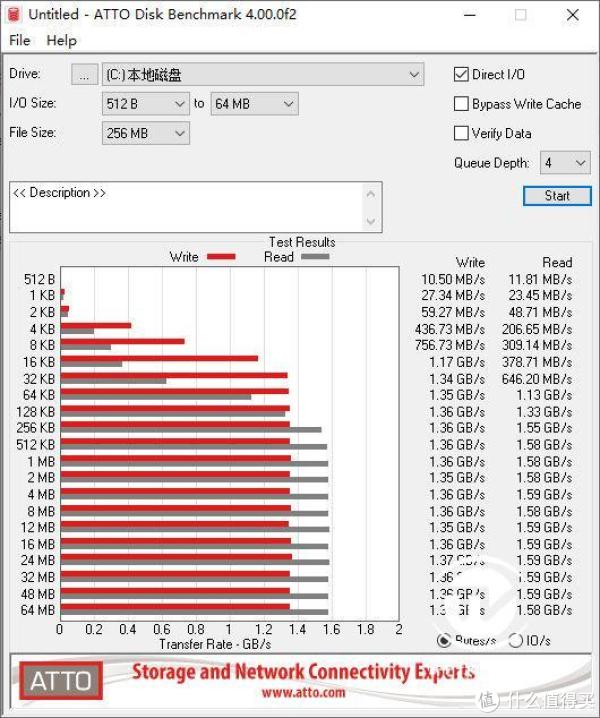Expand the Drive selection dropdown
Viewport: 600px width, 718px height.
click(x=263, y=75)
